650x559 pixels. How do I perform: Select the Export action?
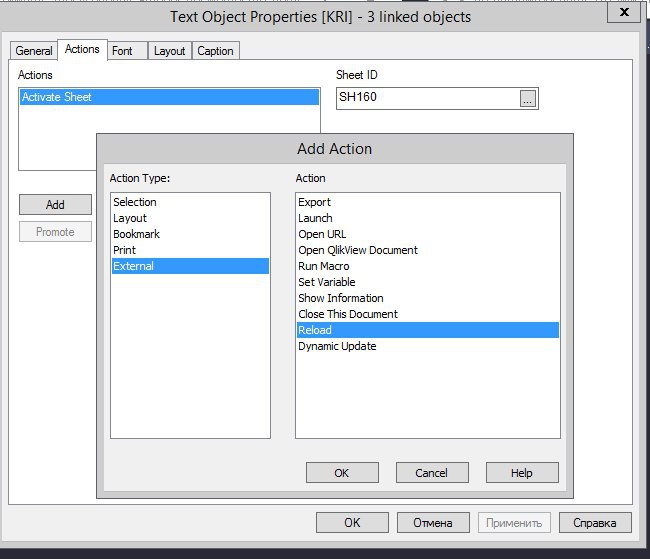point(428,202)
